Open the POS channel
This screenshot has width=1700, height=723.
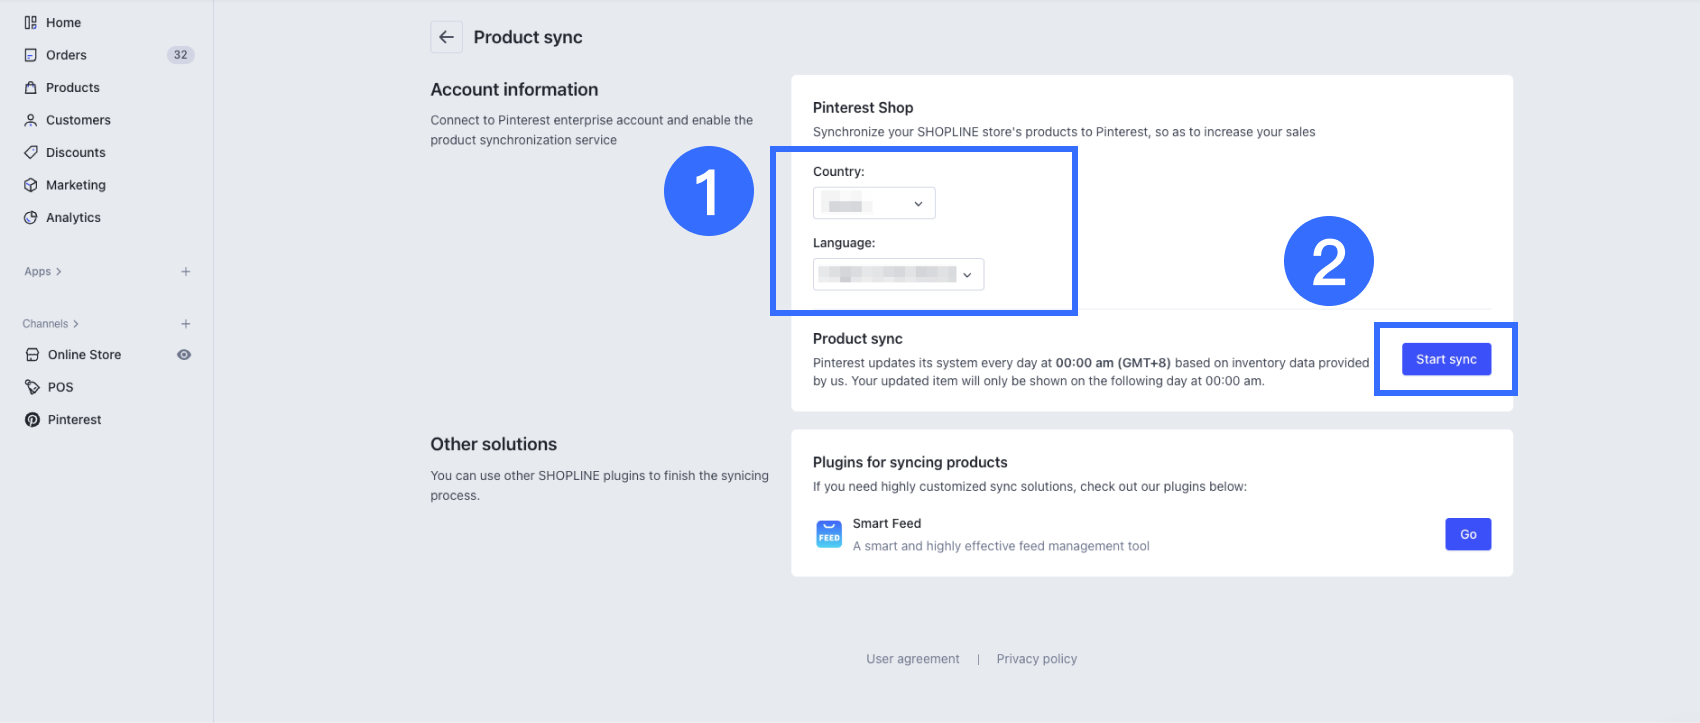(x=60, y=387)
